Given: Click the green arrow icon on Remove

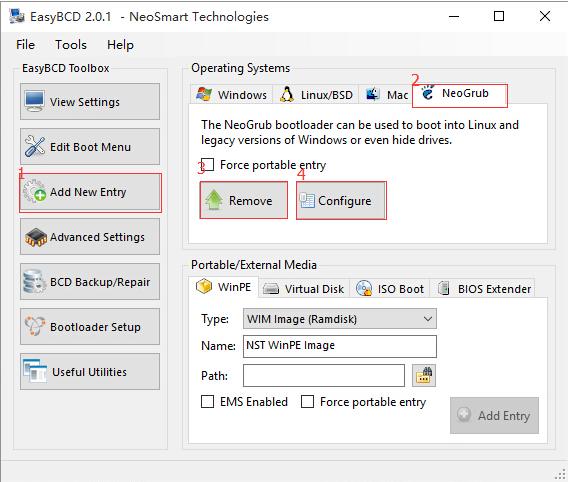Looking at the screenshot, I should pyautogui.click(x=214, y=200).
